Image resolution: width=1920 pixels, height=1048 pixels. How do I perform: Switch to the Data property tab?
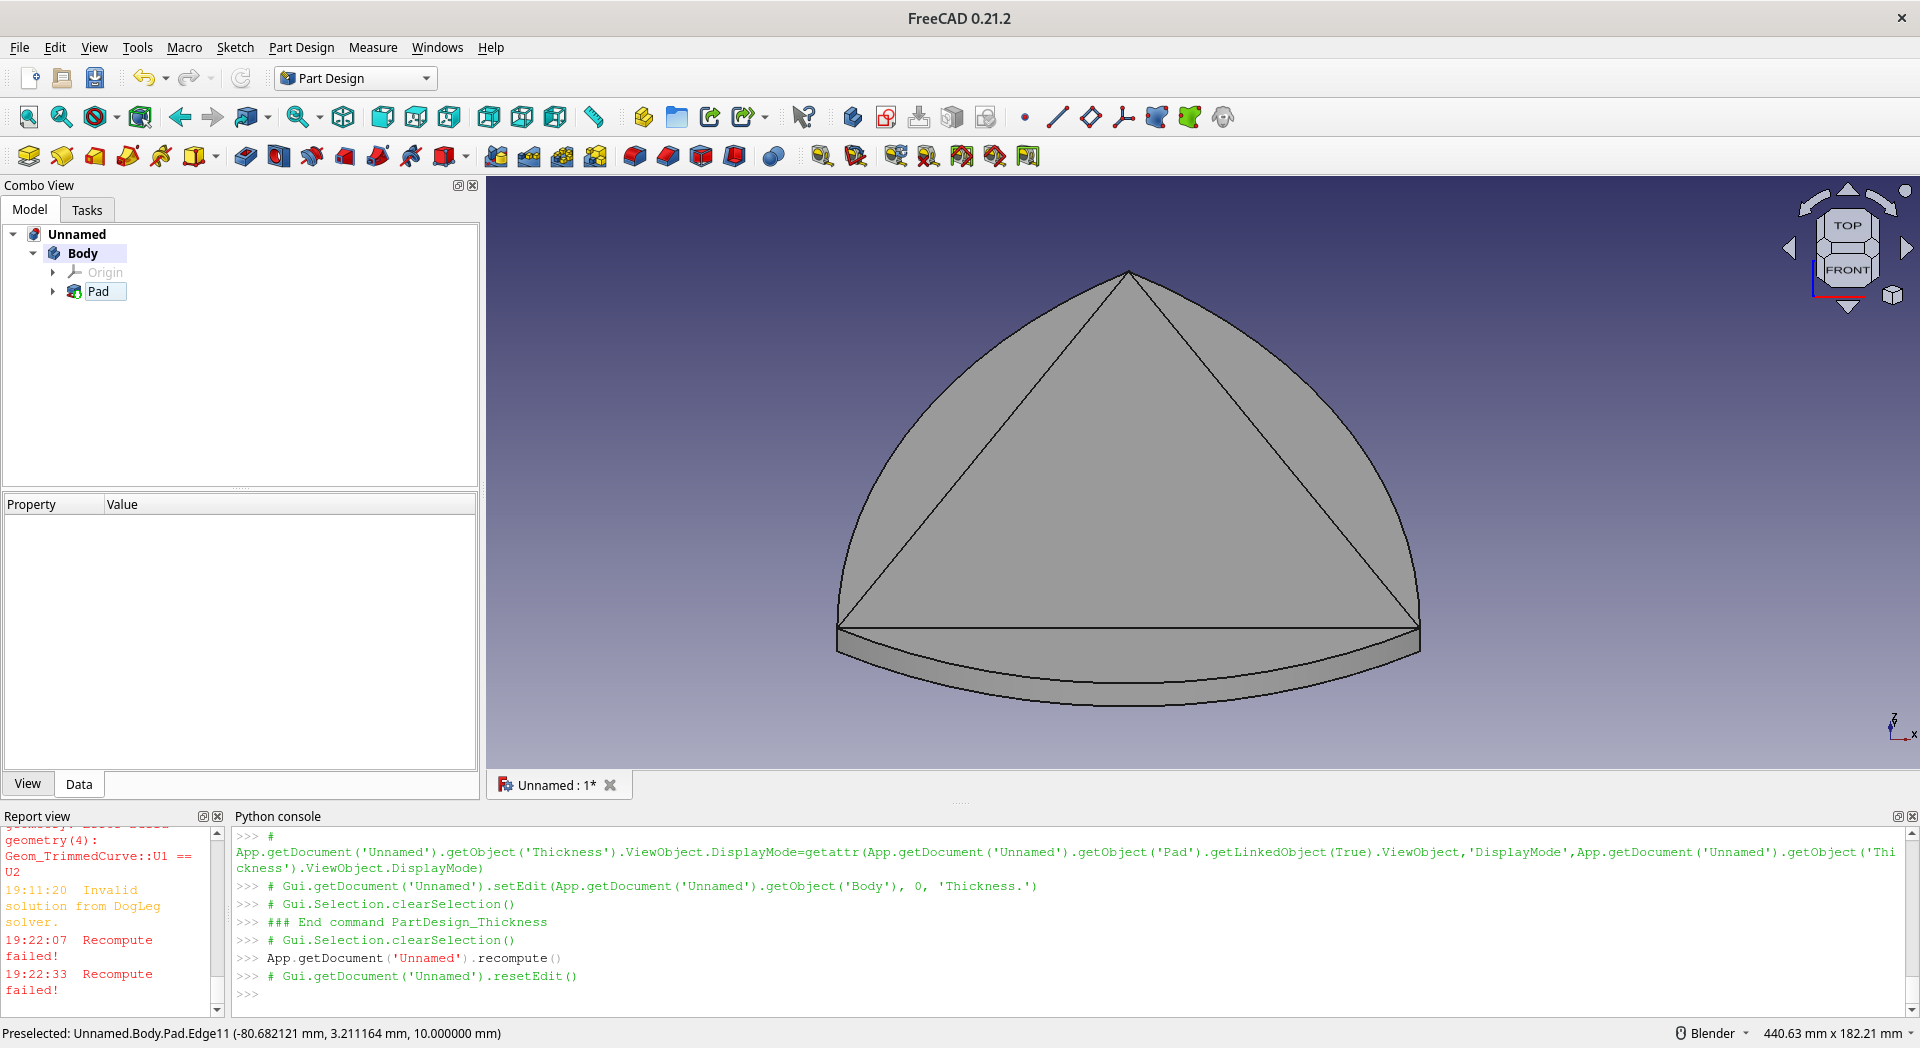(x=79, y=785)
